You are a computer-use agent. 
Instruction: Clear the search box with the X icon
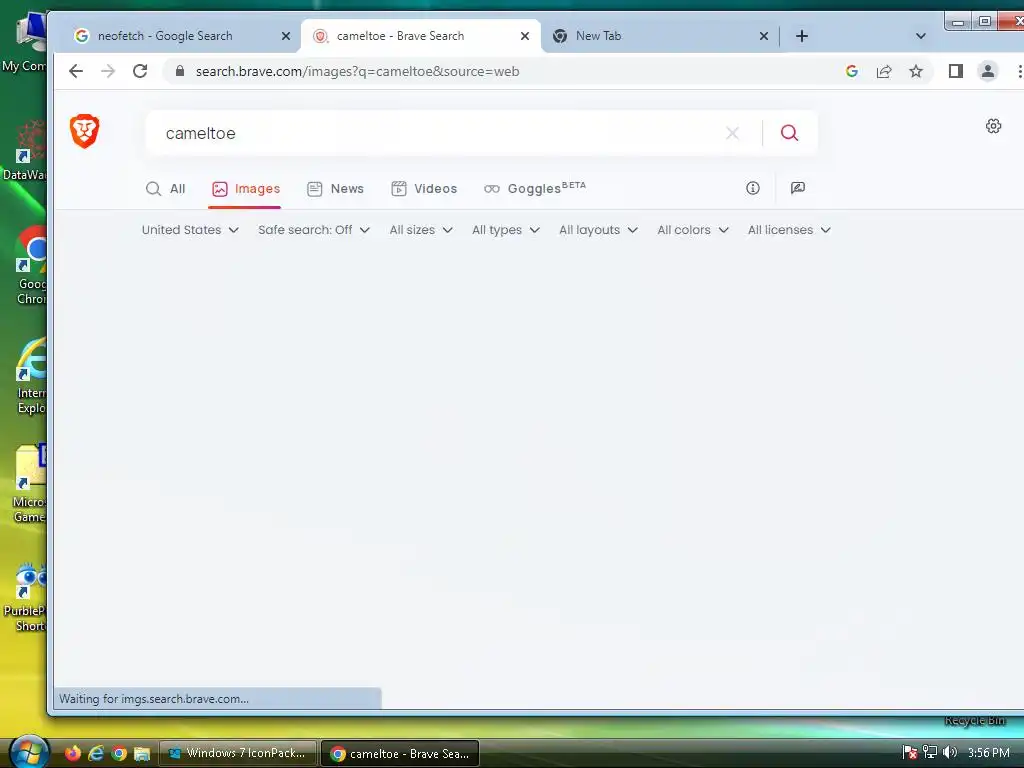[732, 133]
